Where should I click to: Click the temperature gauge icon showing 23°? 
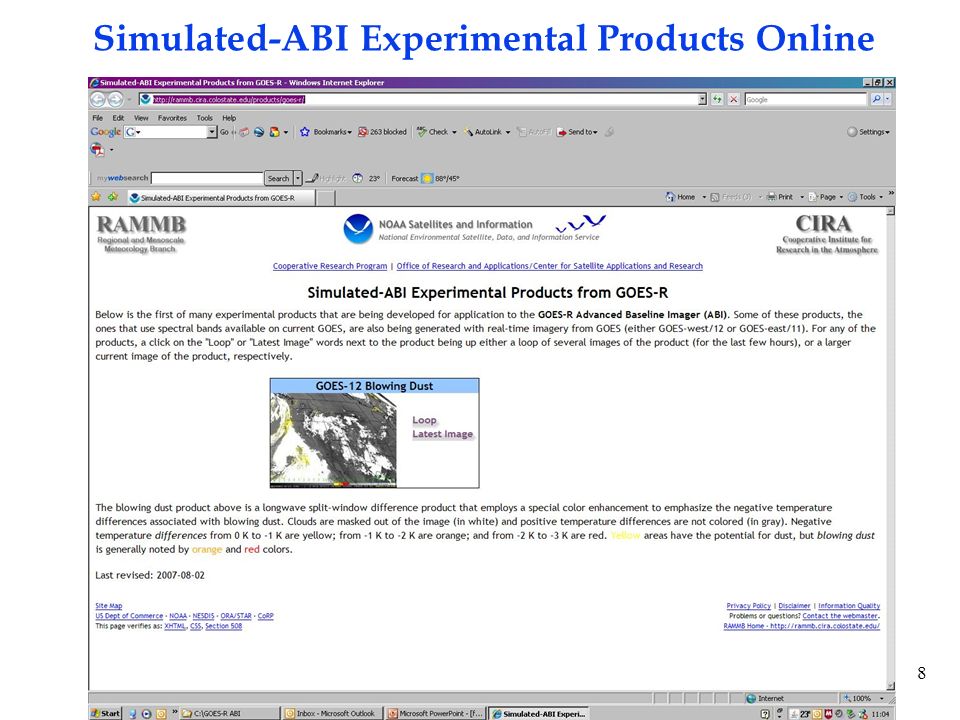(357, 178)
